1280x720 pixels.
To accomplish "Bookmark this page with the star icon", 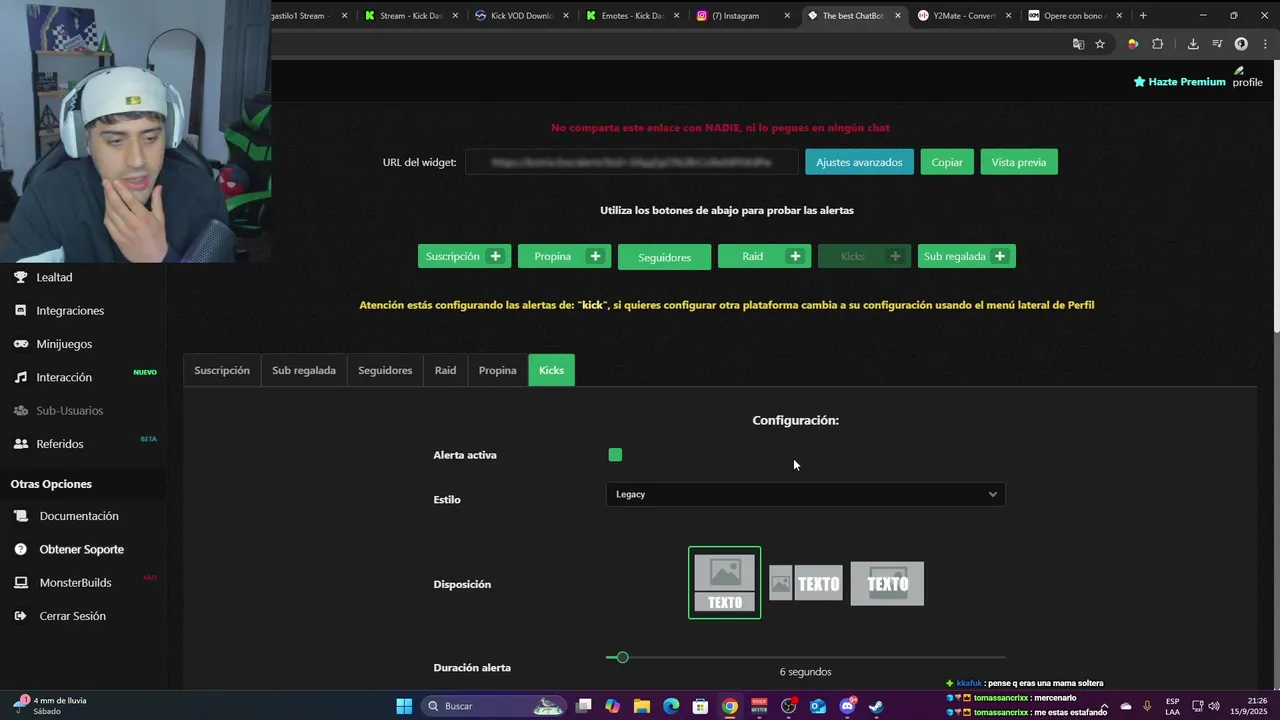I will 1100,44.
